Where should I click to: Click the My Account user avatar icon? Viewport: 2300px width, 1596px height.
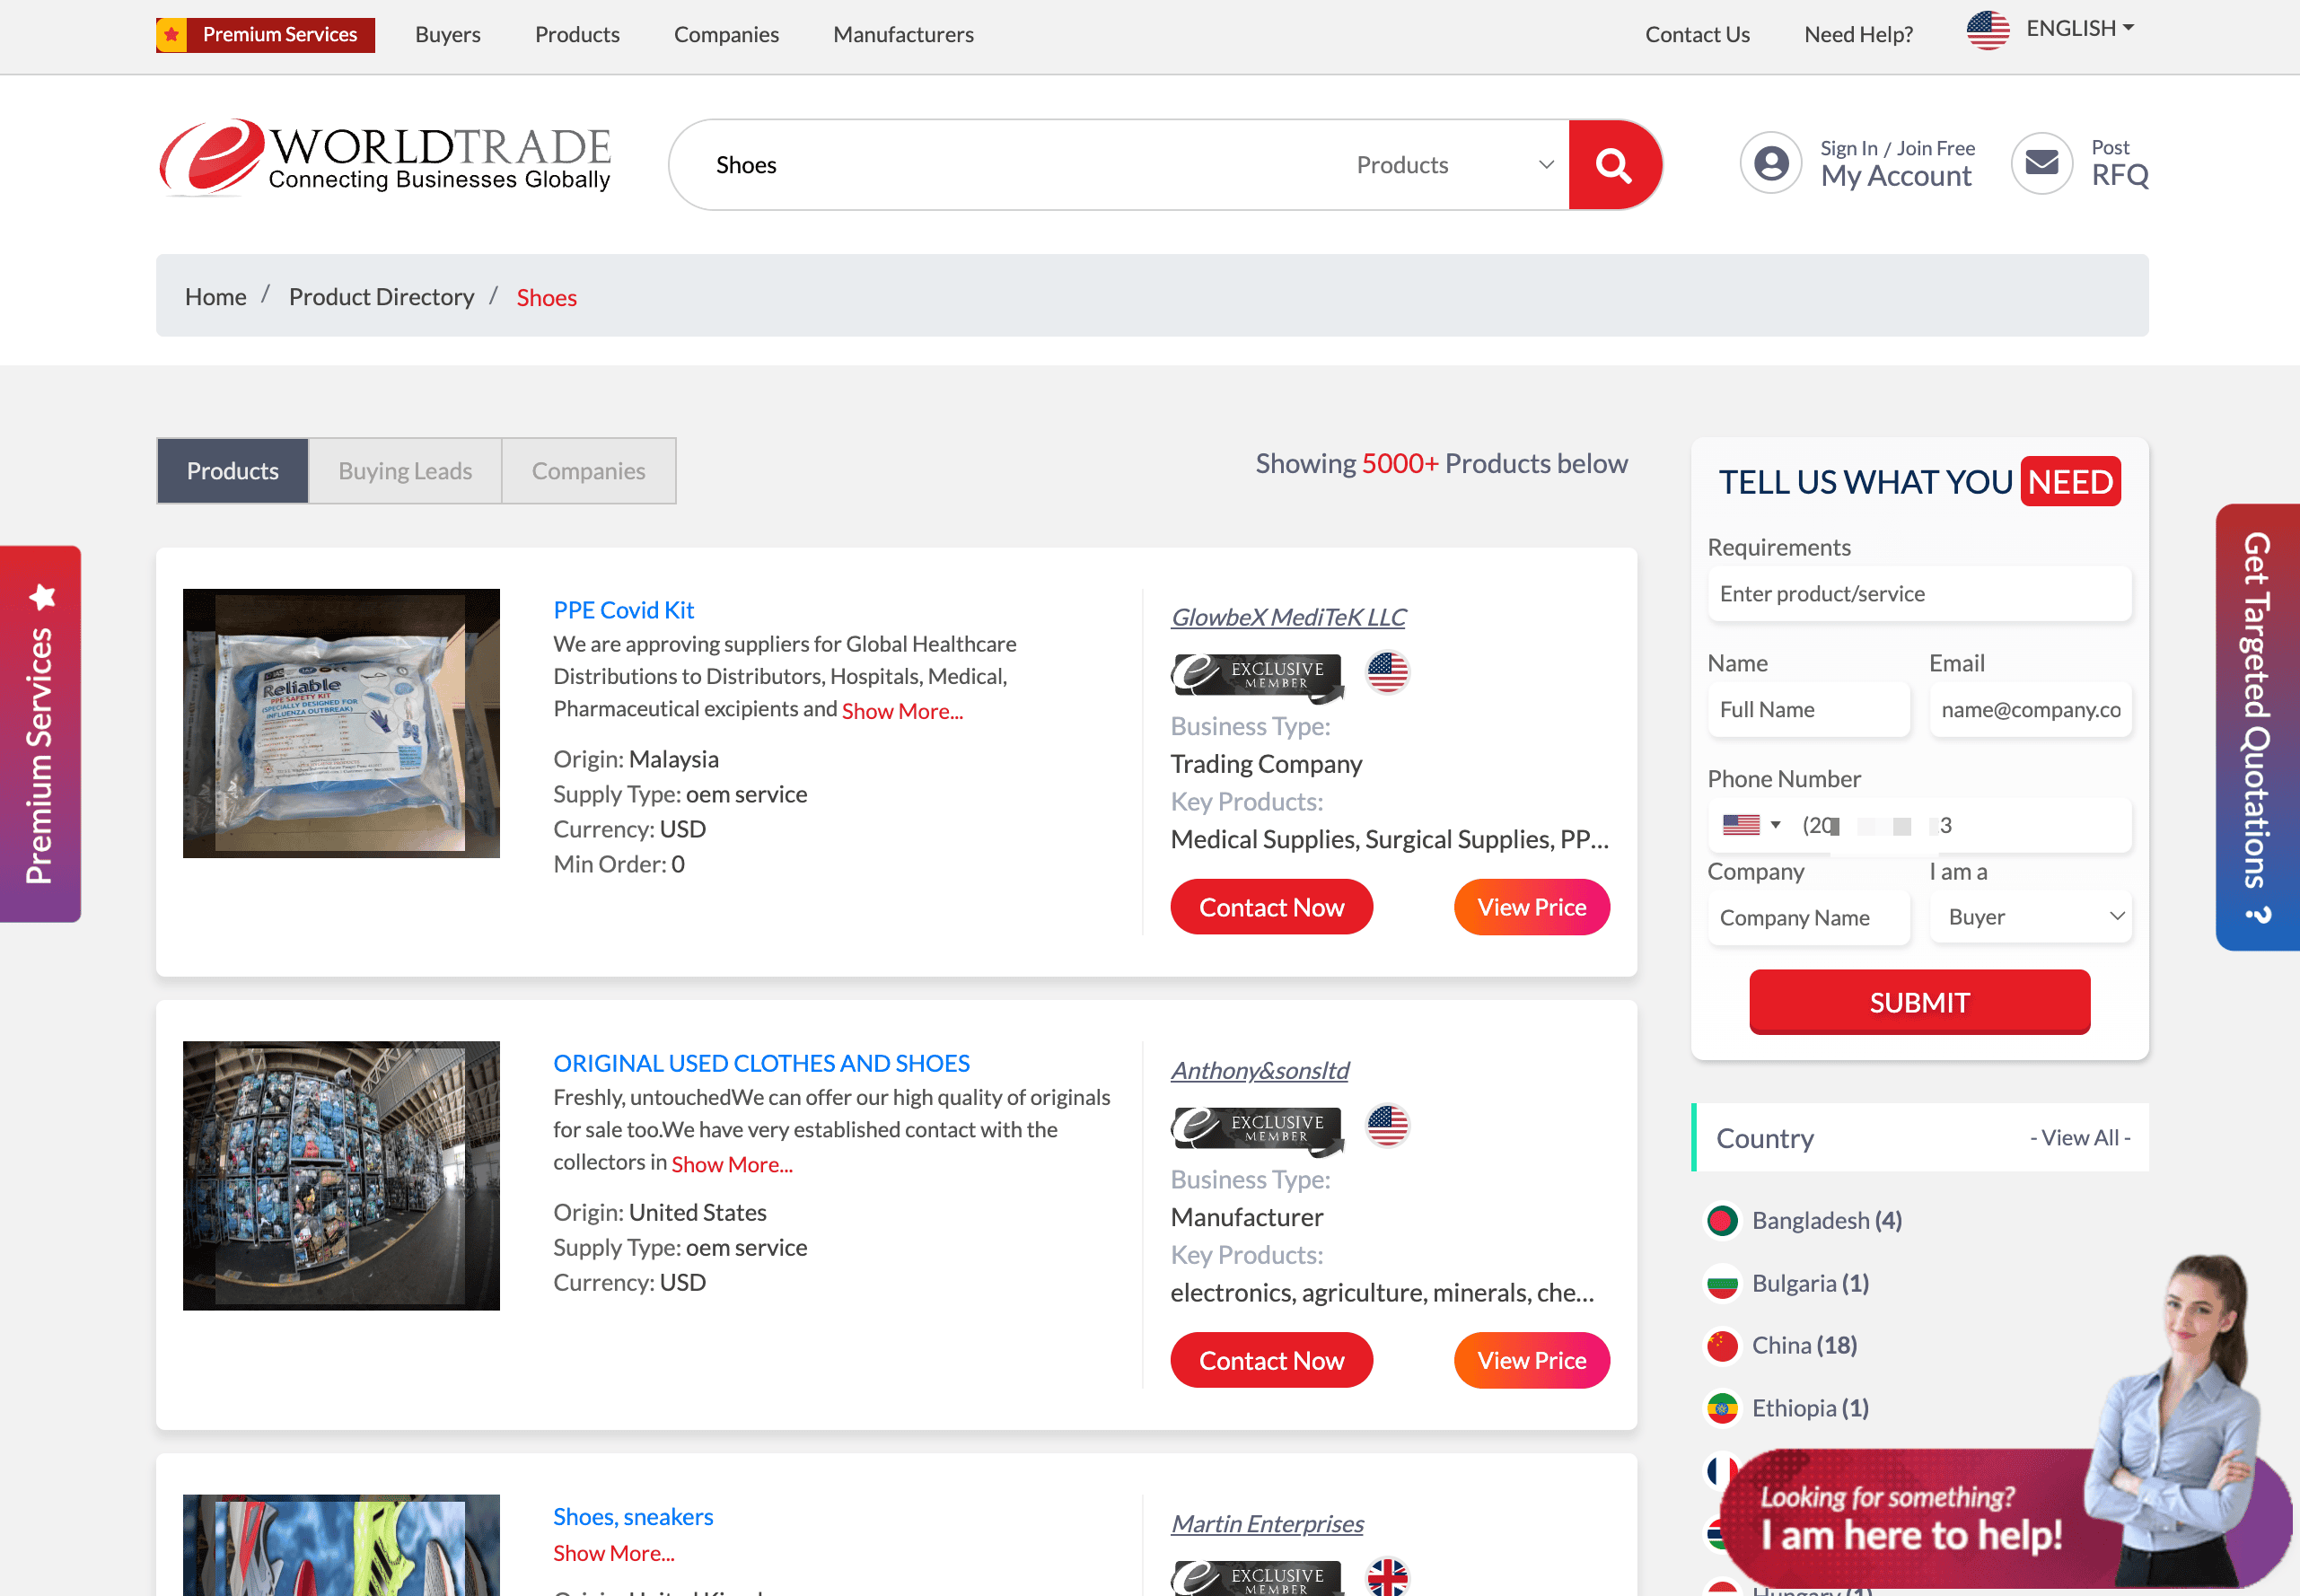[1770, 163]
